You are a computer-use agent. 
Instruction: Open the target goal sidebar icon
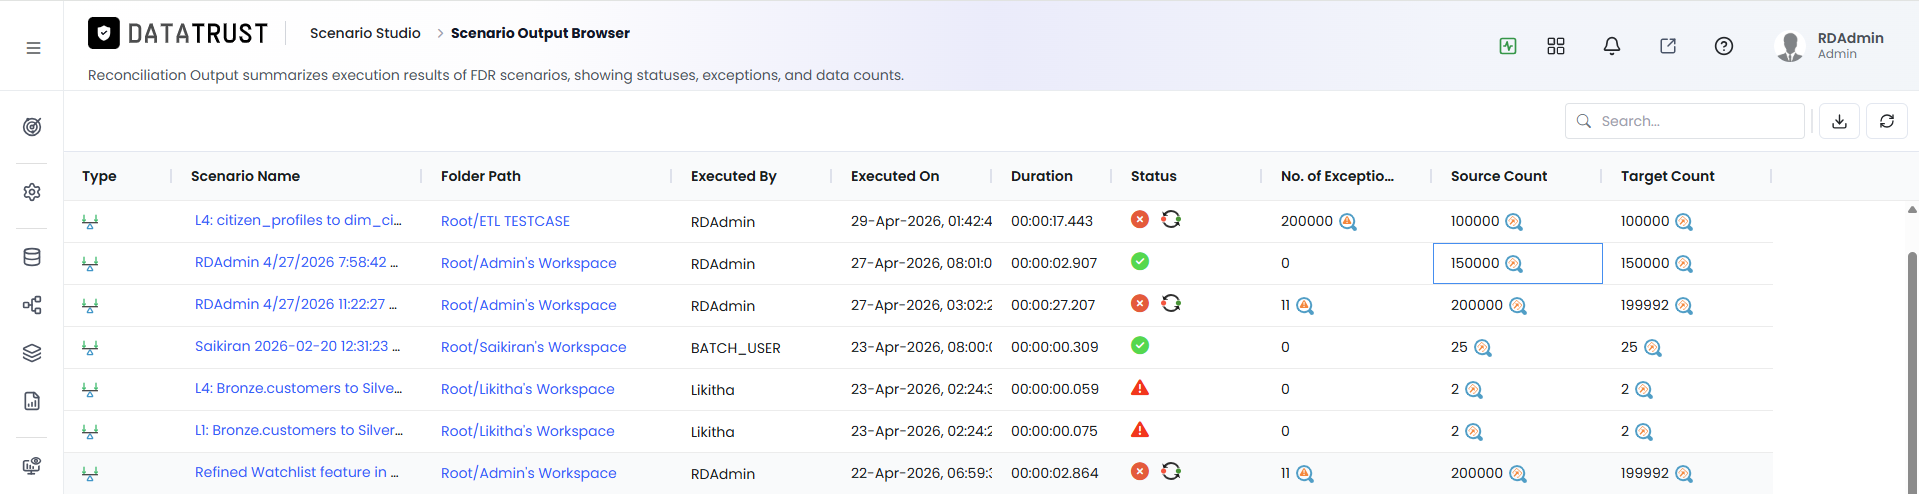[32, 127]
